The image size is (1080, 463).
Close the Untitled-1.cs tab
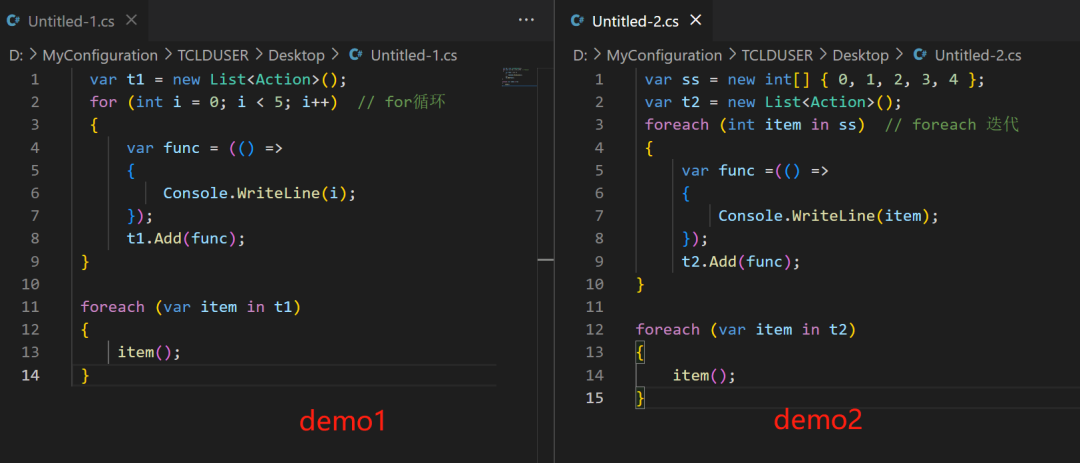(131, 20)
